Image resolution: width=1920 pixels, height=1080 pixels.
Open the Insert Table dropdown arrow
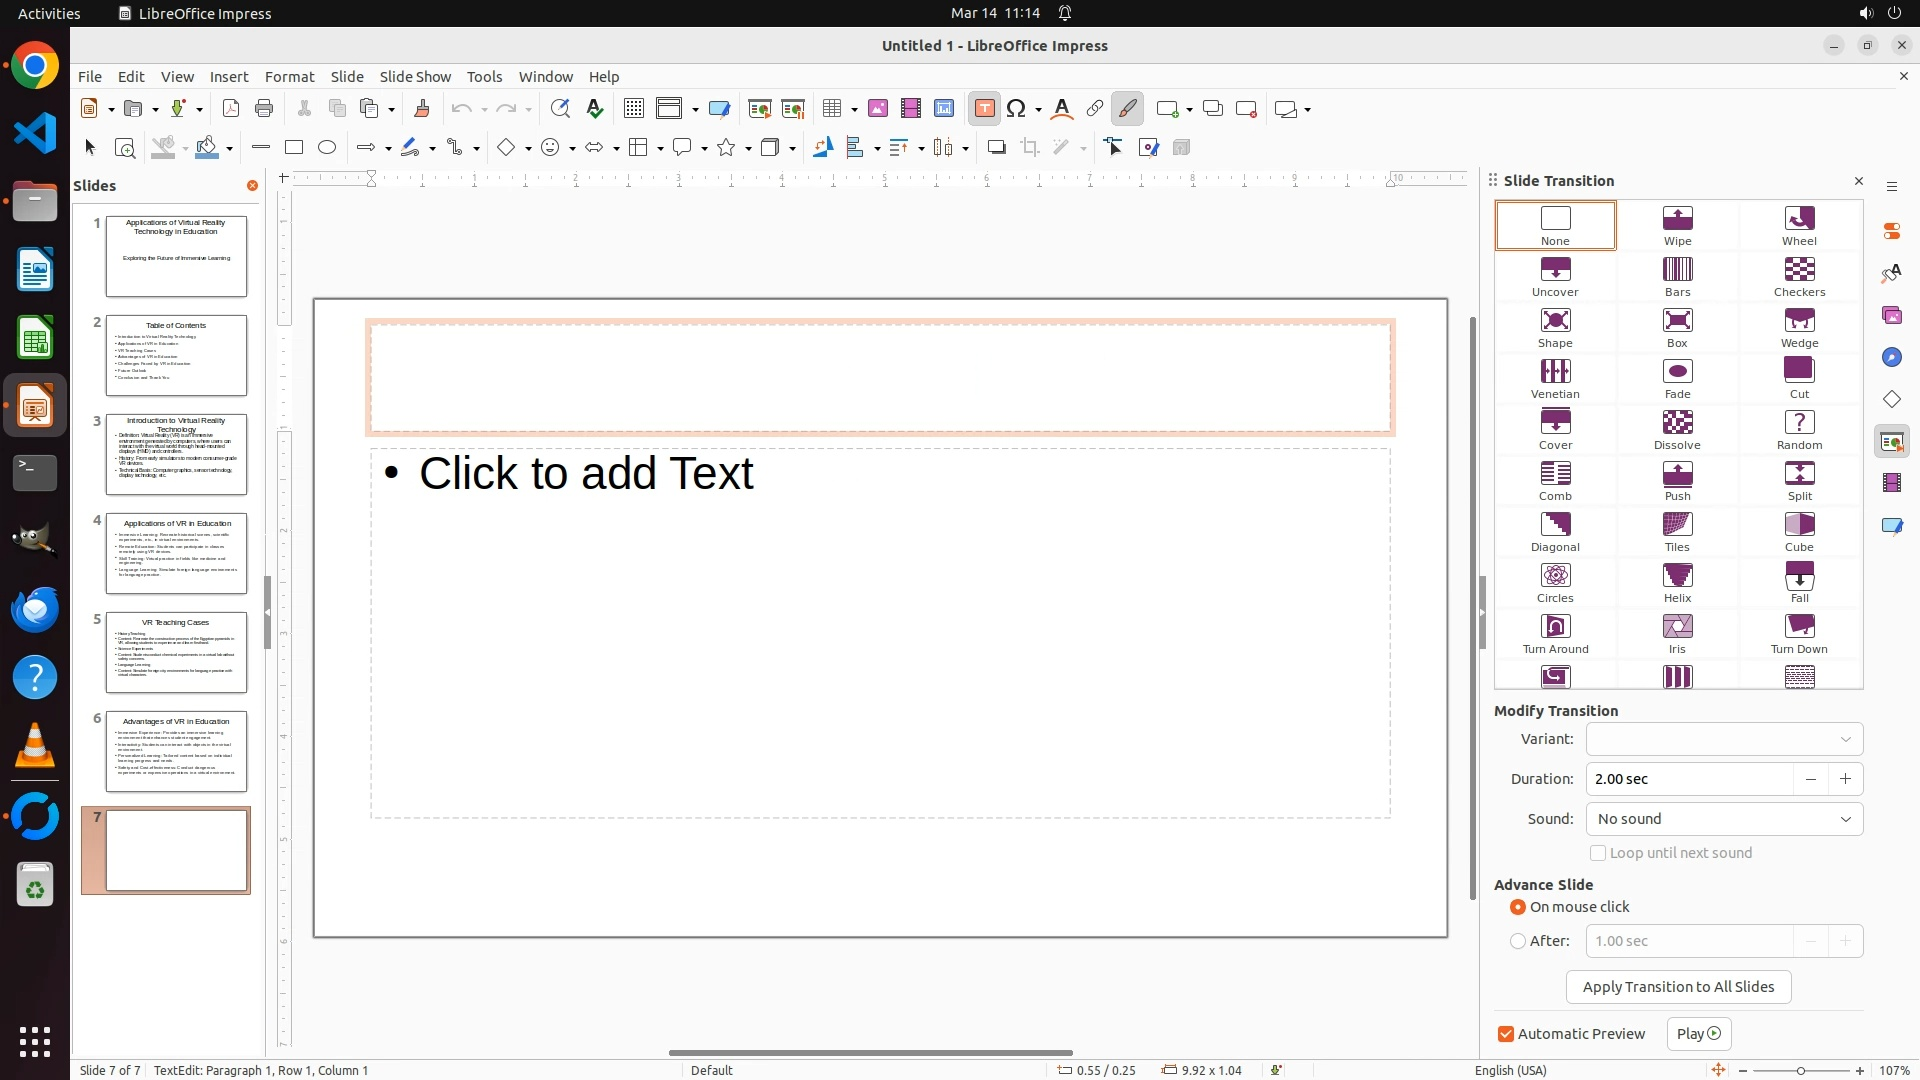(855, 109)
